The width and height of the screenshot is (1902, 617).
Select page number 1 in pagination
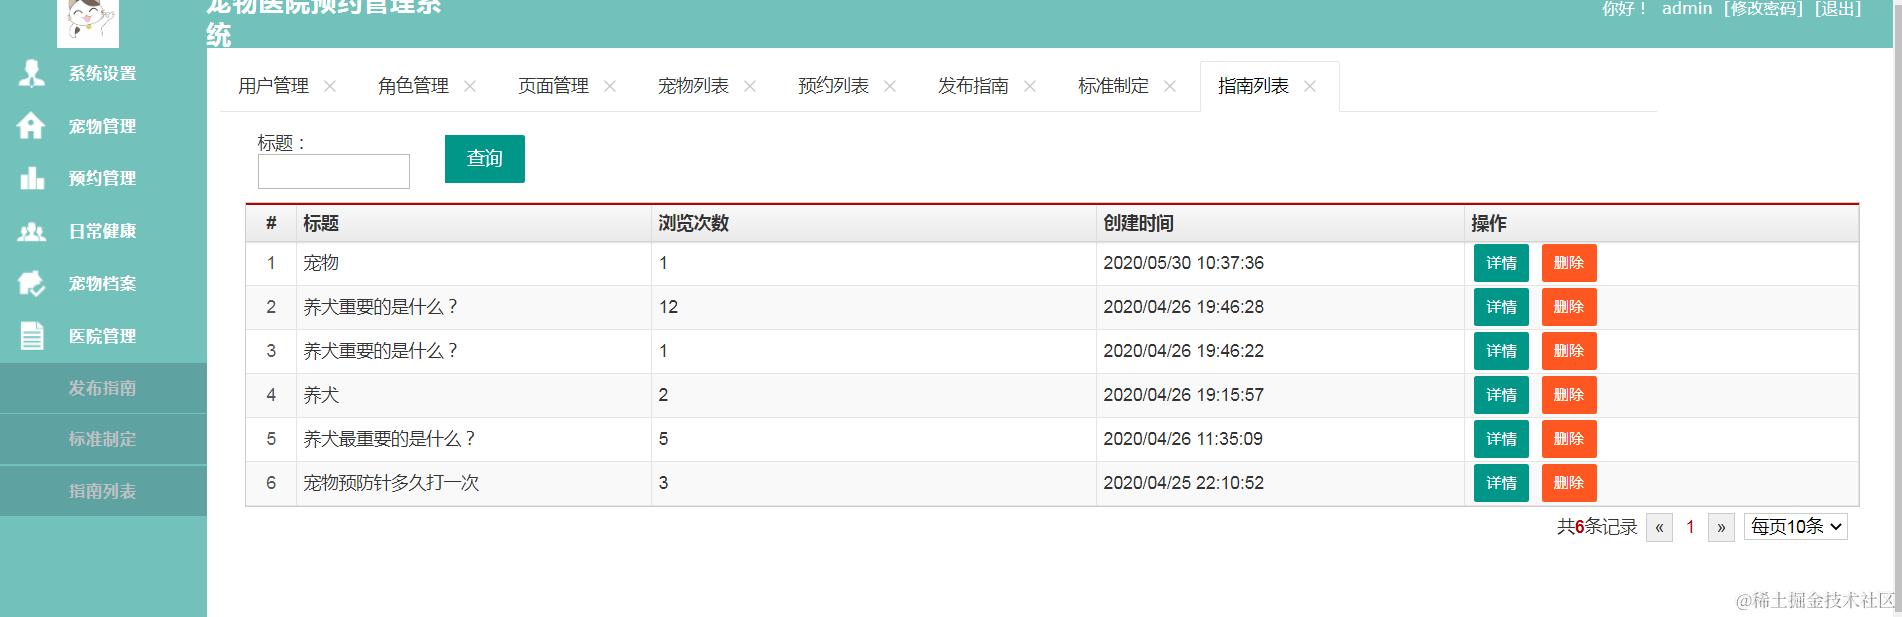pos(1690,527)
